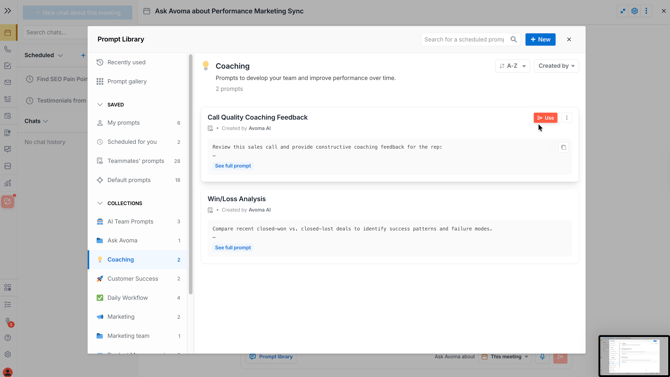Open Find SEO Pain Points scheduled chat
The height and width of the screenshot is (377, 670).
pyautogui.click(x=56, y=79)
